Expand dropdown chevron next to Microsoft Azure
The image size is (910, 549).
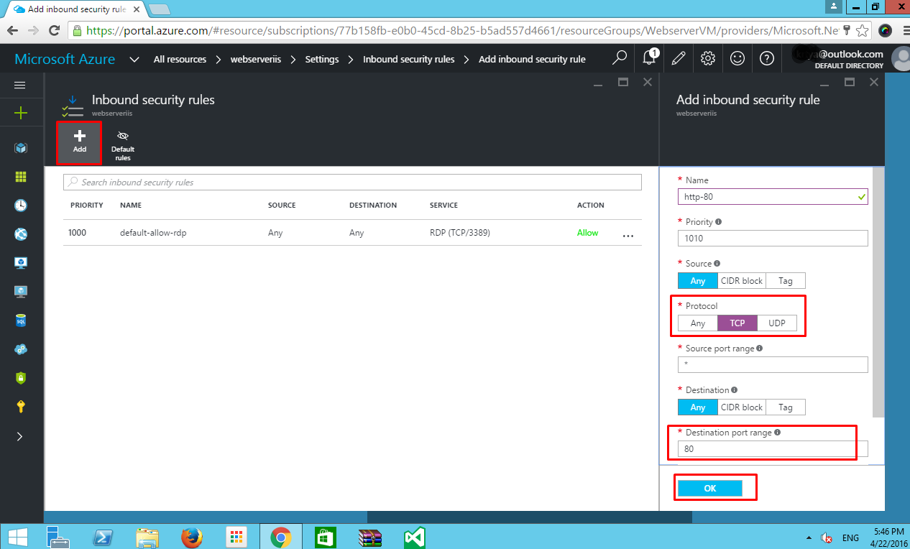pos(134,59)
